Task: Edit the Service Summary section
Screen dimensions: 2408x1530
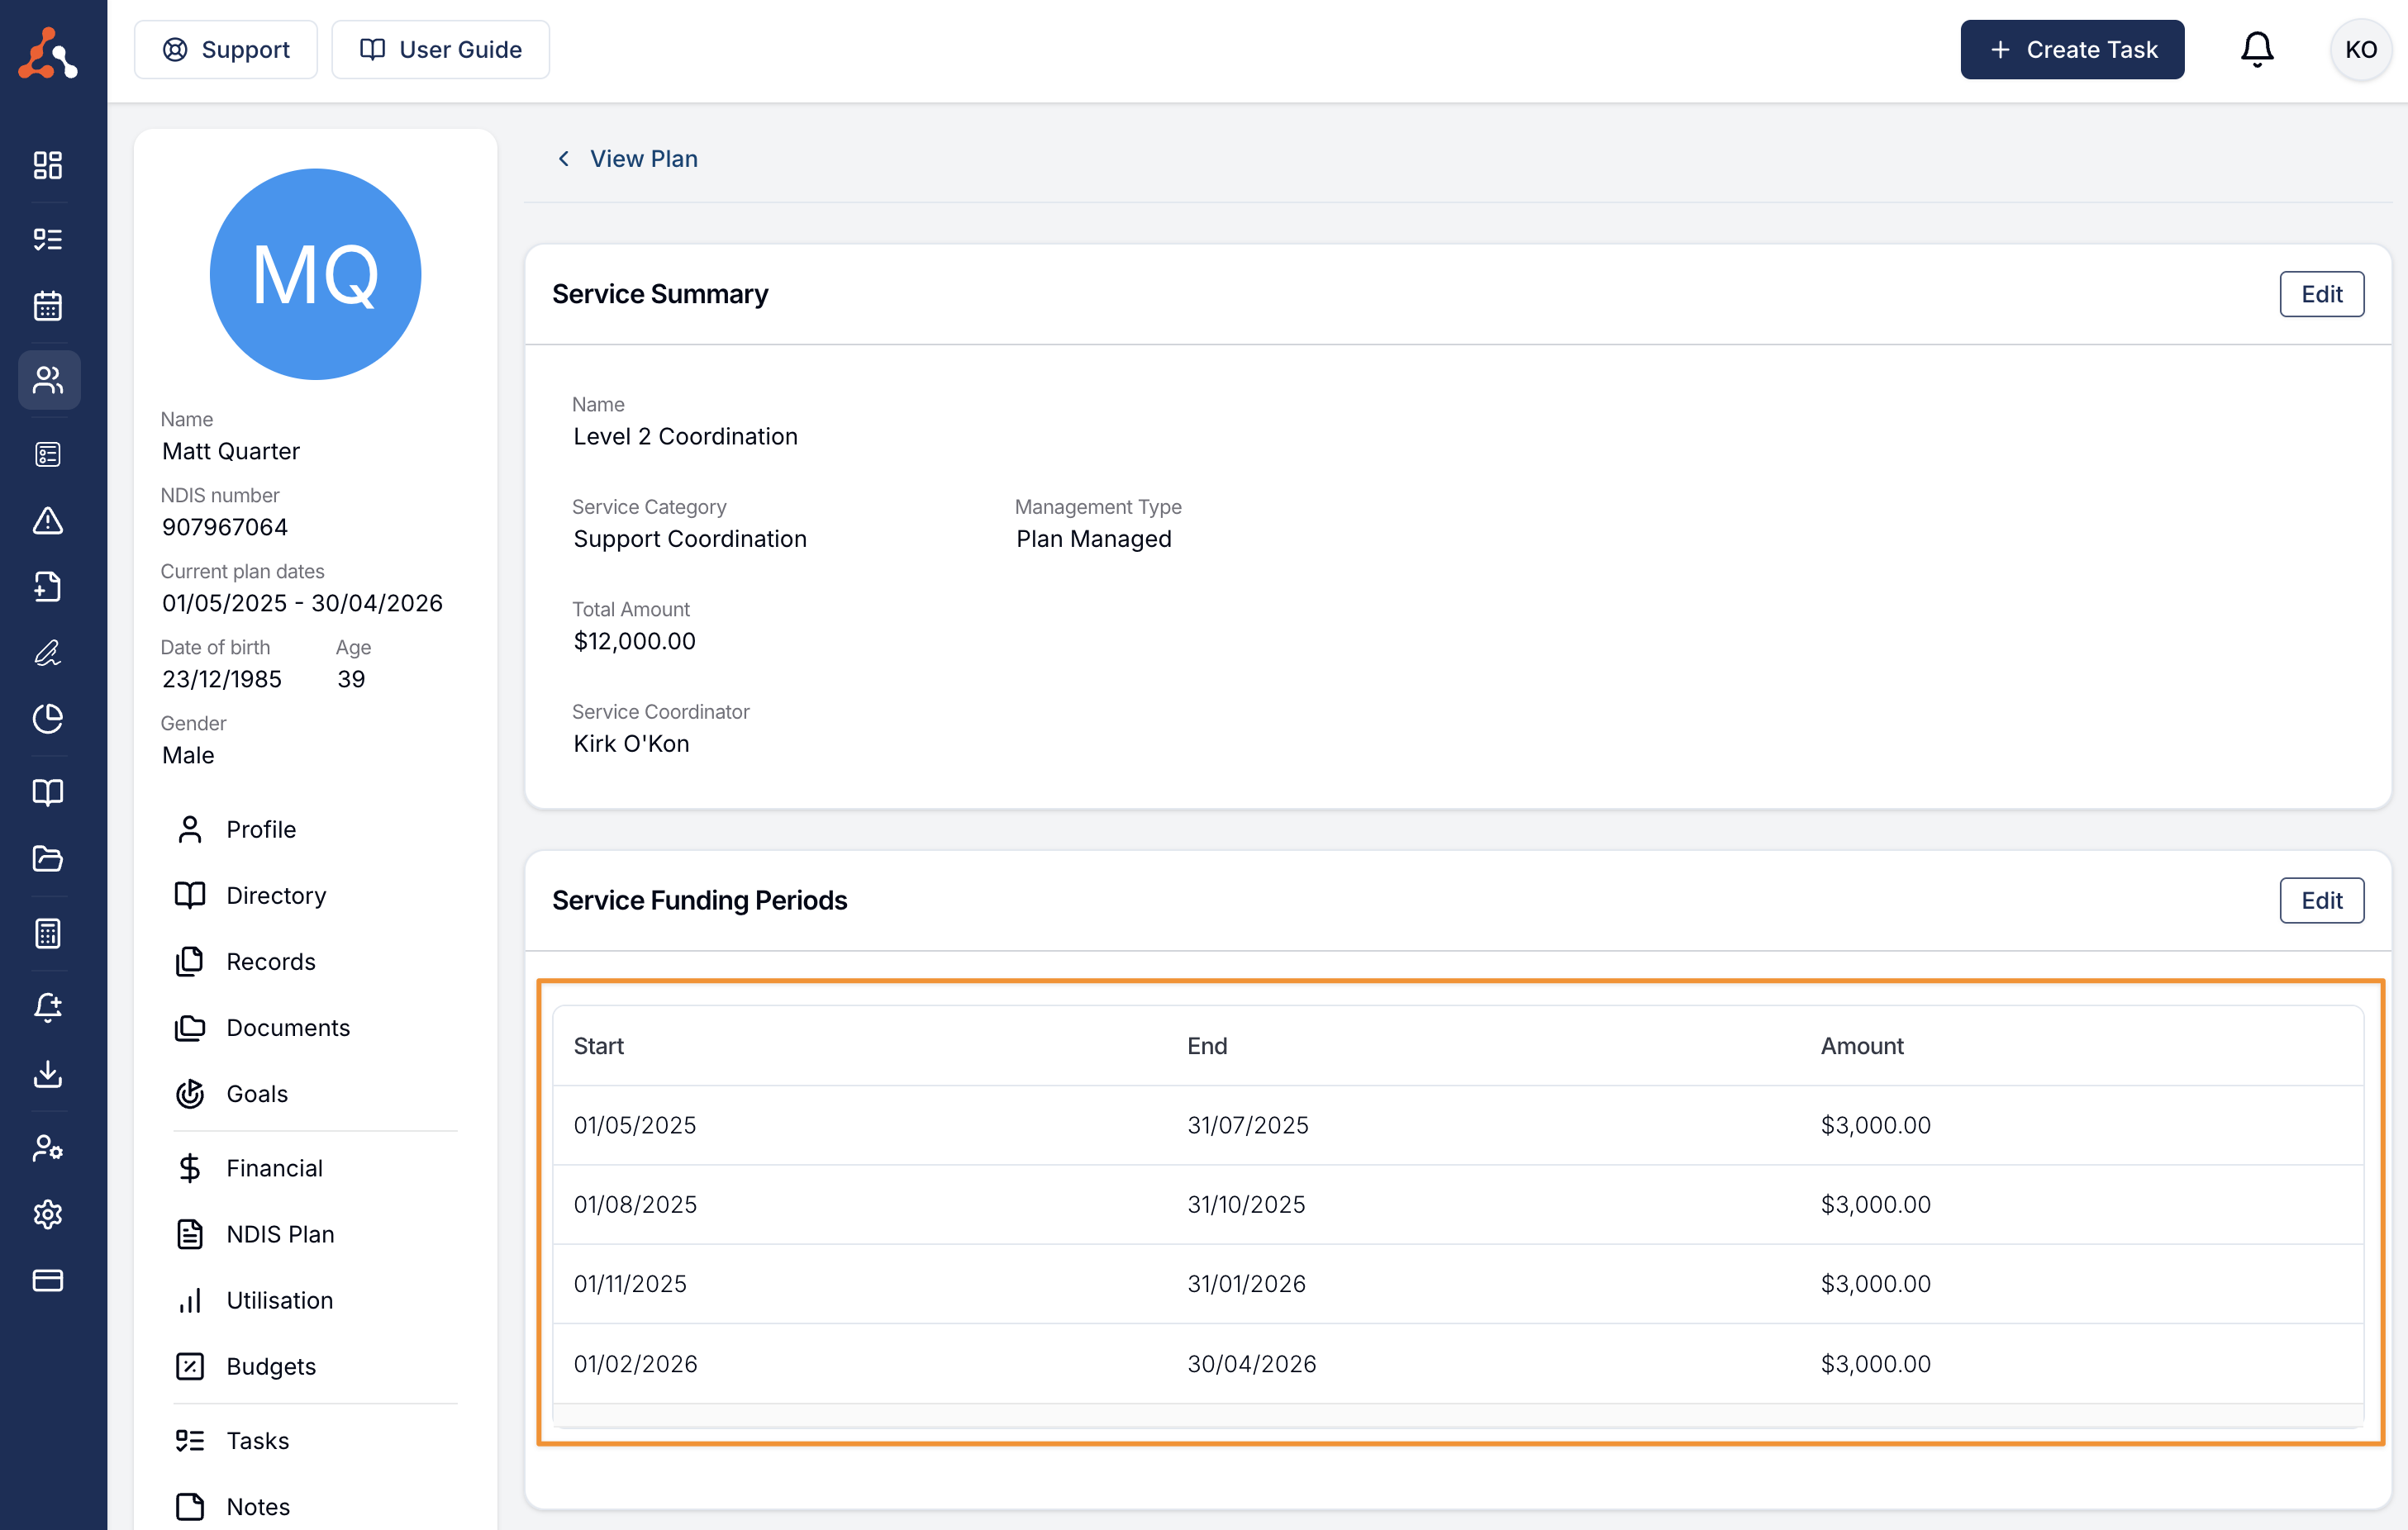Action: 2321,294
